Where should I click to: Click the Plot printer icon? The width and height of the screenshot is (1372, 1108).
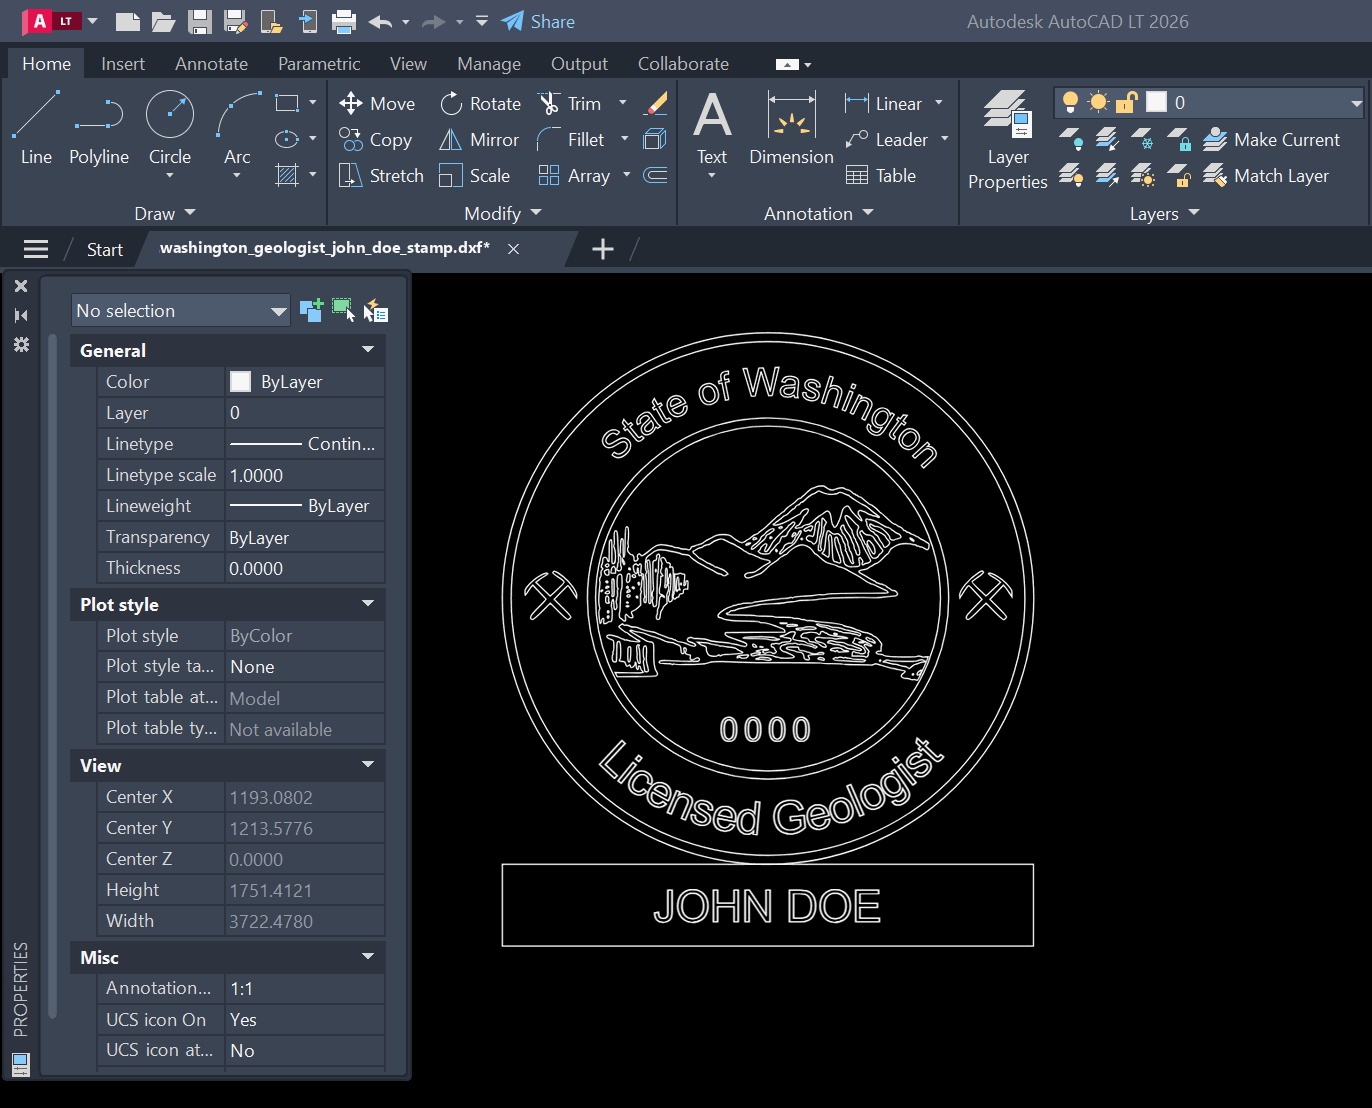click(344, 21)
